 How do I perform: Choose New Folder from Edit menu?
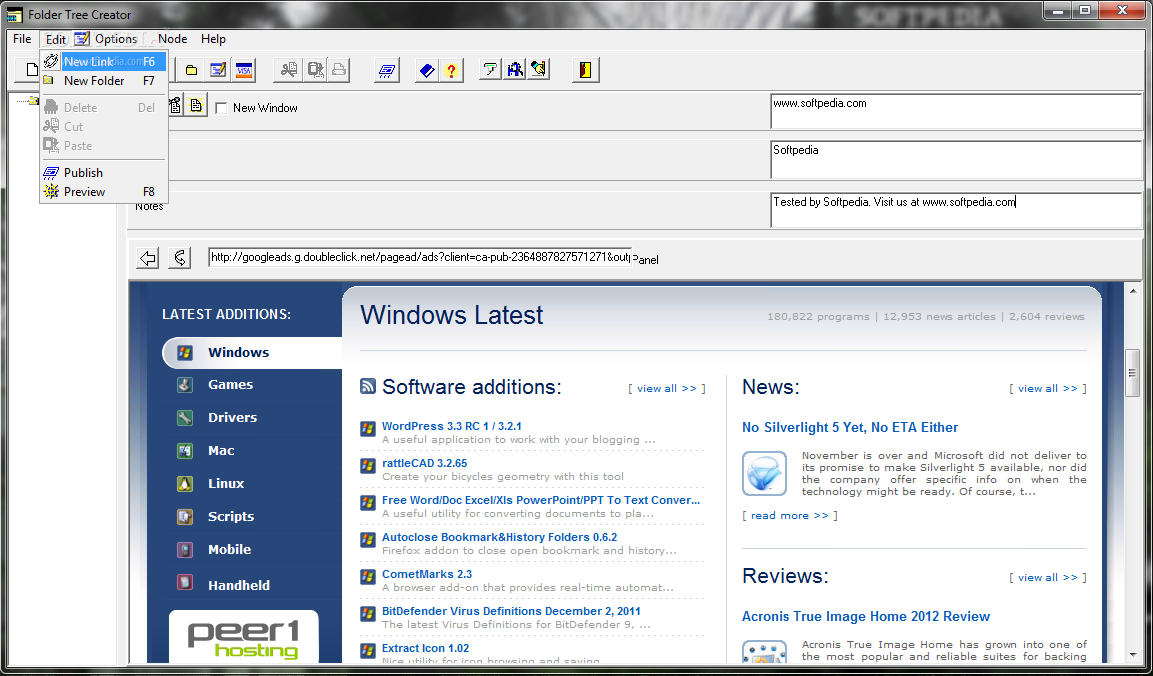[x=104, y=81]
